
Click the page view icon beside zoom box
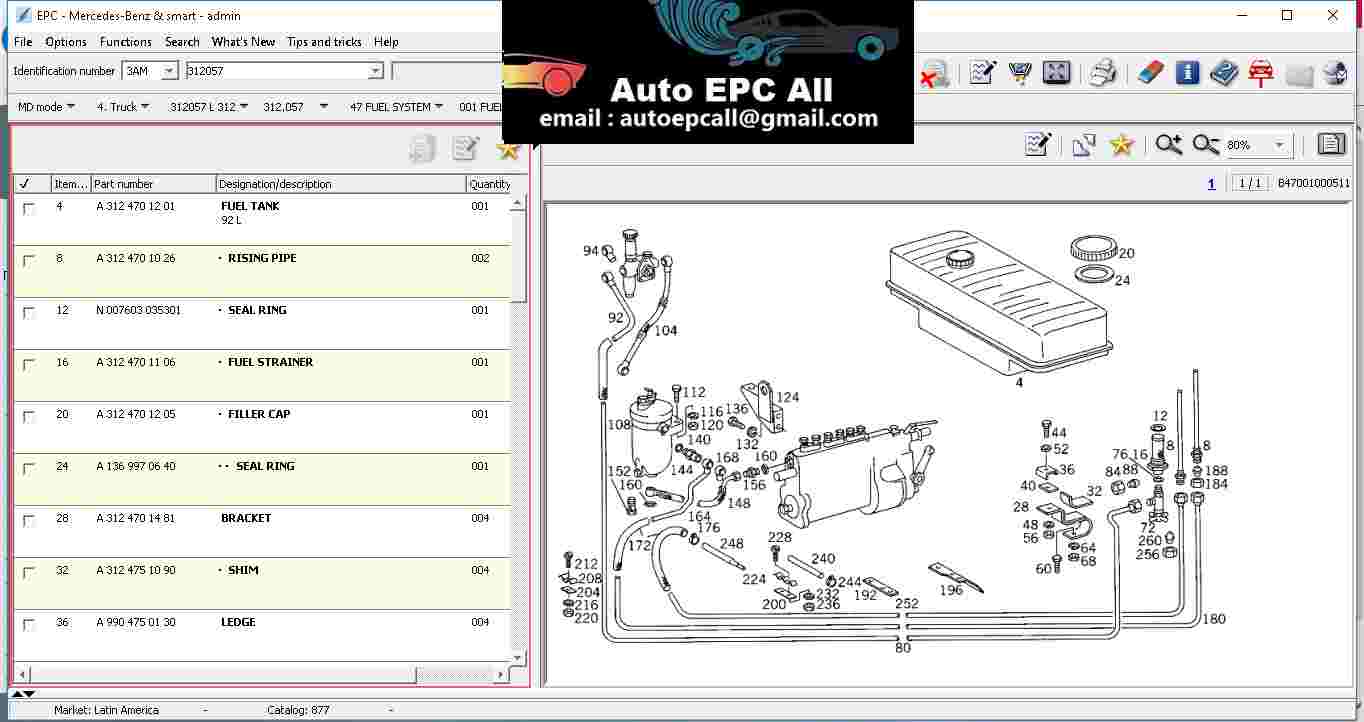1331,144
